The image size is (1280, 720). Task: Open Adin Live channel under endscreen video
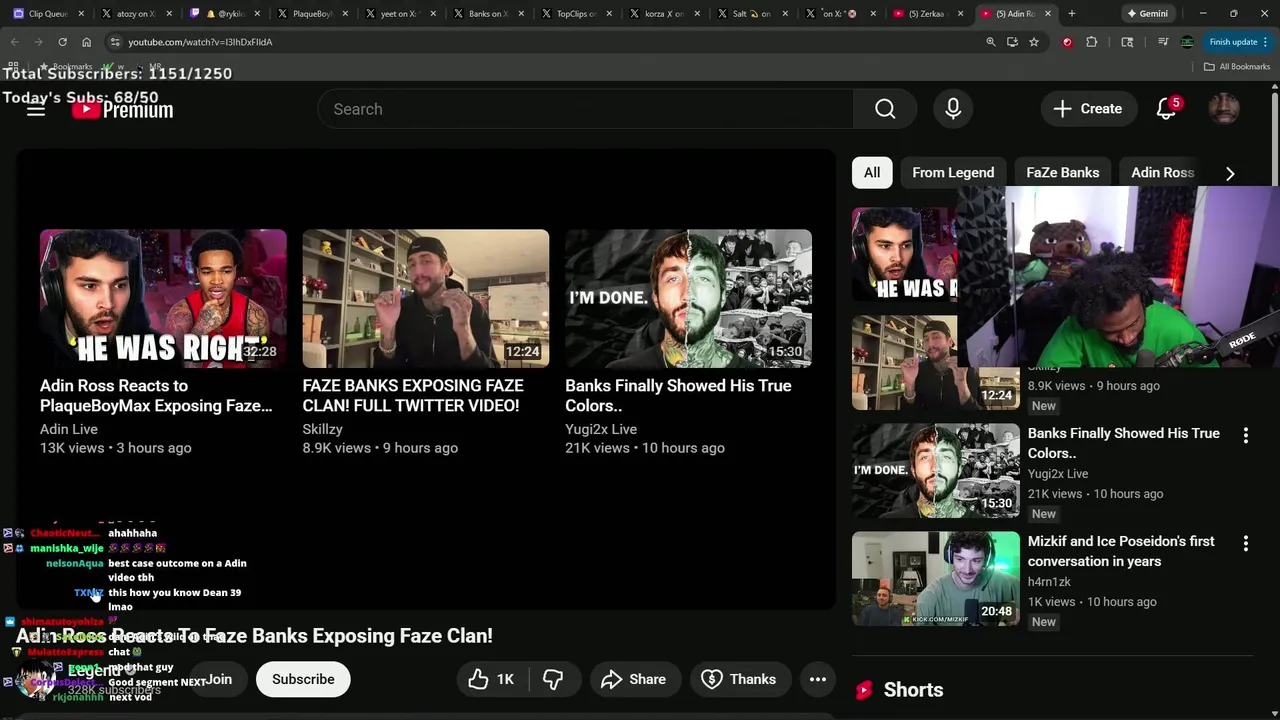click(69, 429)
